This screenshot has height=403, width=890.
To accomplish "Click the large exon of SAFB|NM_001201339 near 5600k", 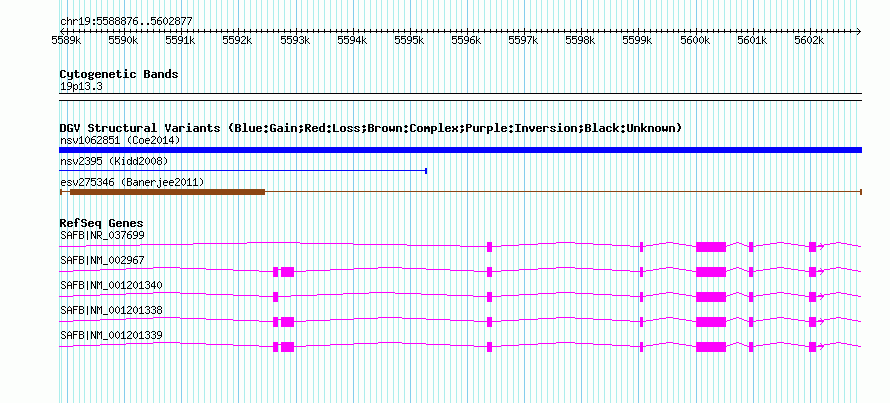I will point(711,346).
